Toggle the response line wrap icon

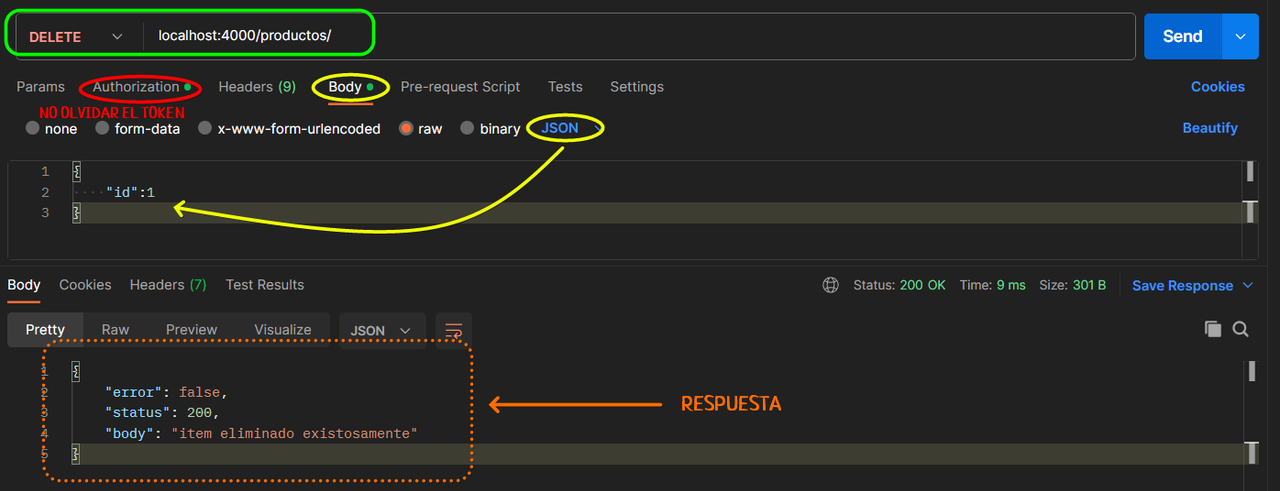[x=453, y=330]
